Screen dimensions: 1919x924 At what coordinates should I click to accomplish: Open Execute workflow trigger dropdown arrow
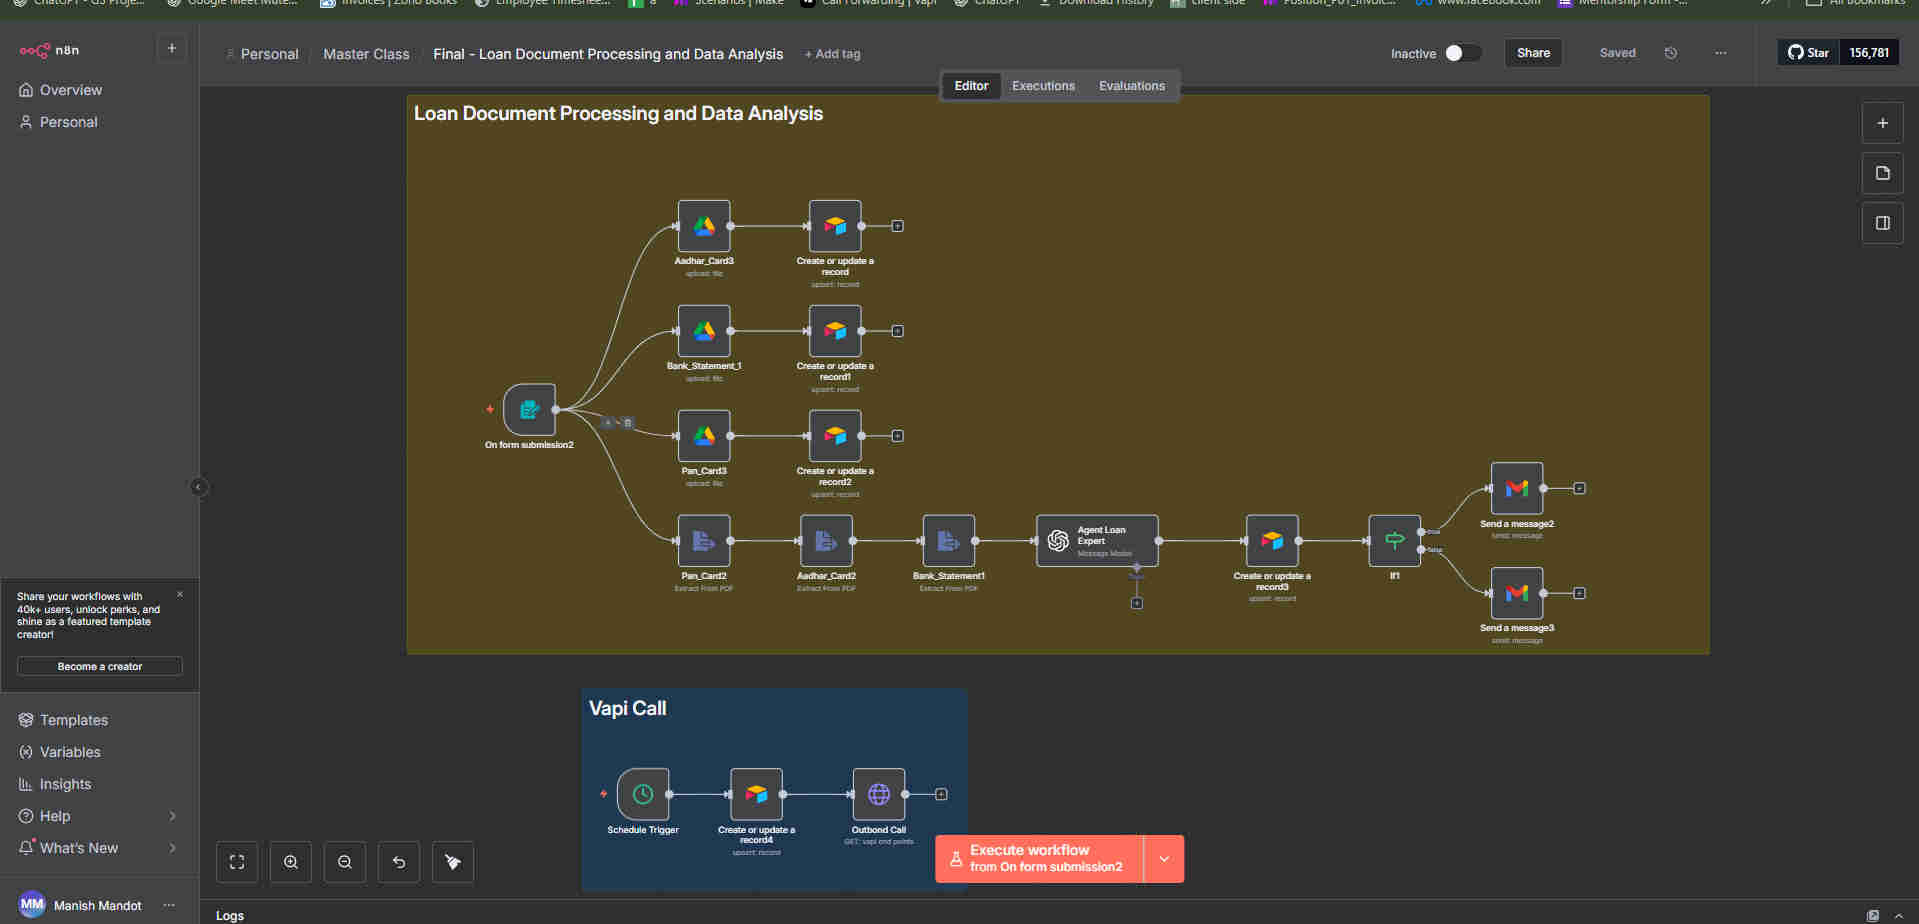point(1164,859)
